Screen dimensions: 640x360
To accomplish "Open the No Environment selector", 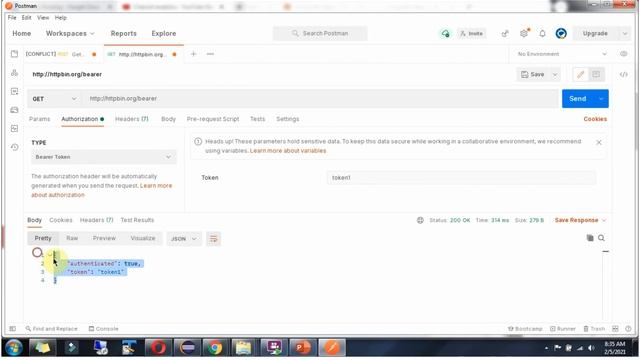I will [x=562, y=54].
